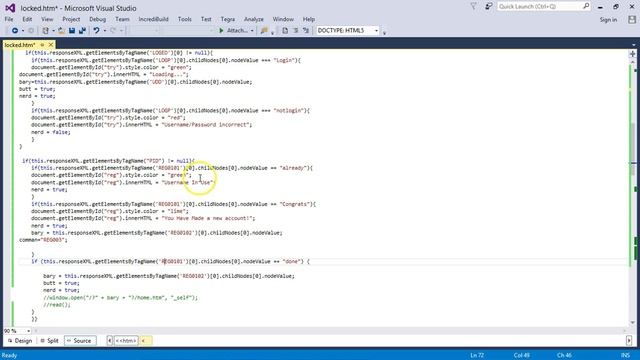Open the Test menu
This screenshot has width=640, height=360.
point(206,19)
